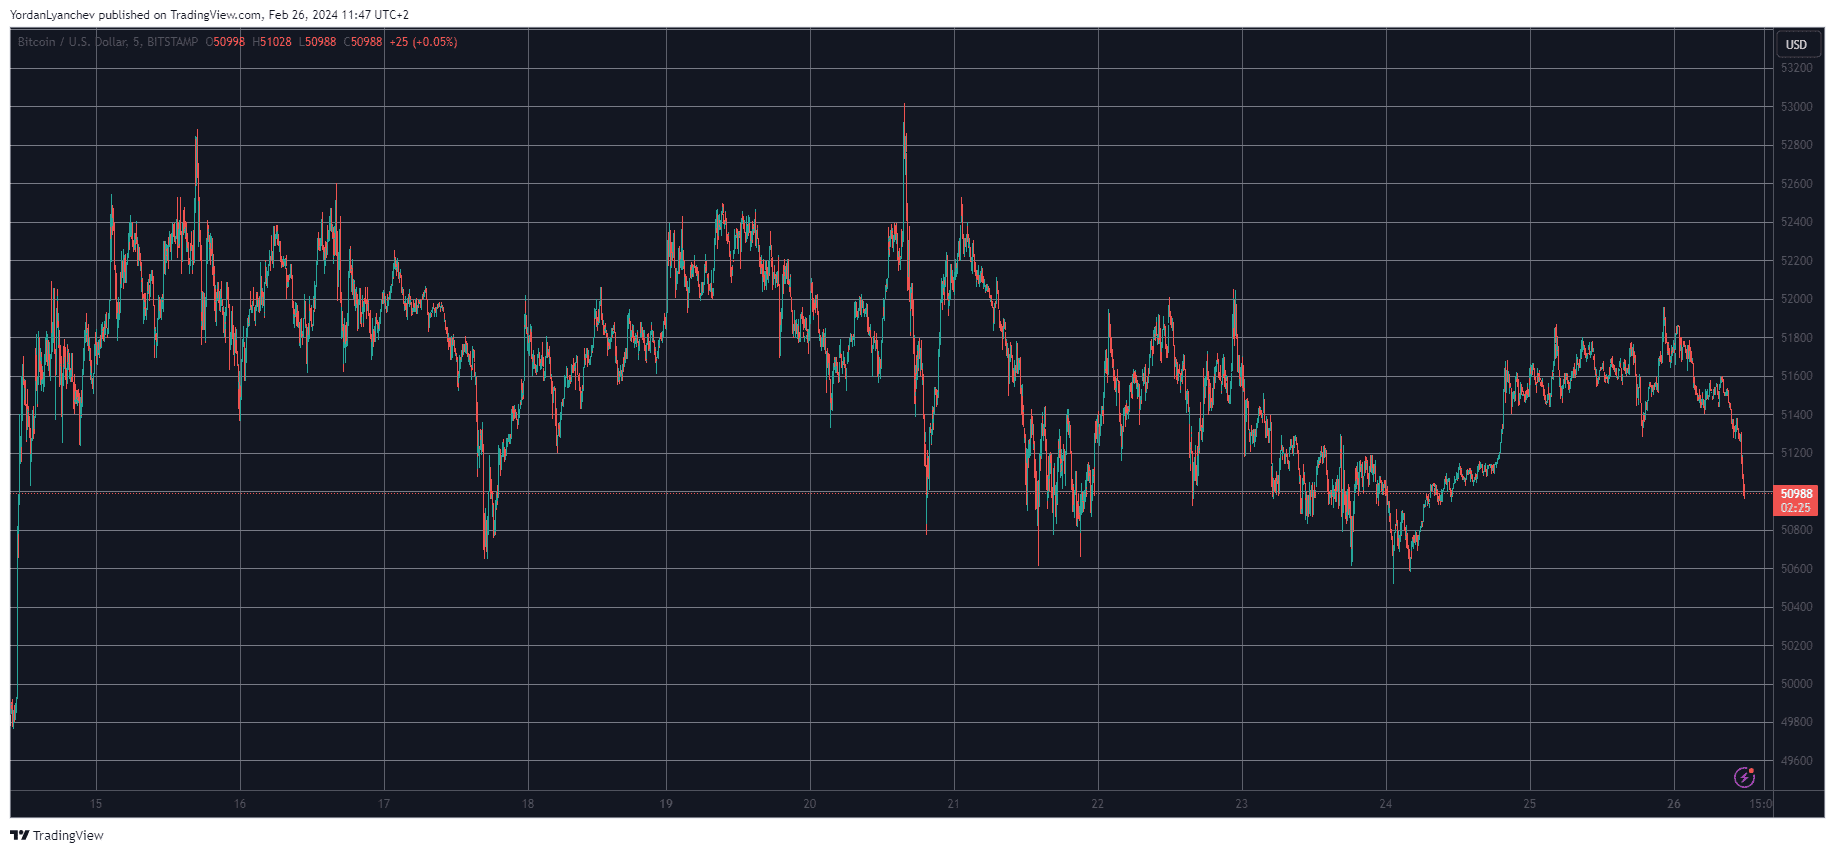This screenshot has height=853, width=1835.
Task: Click the close value C50988
Action: pos(363,42)
